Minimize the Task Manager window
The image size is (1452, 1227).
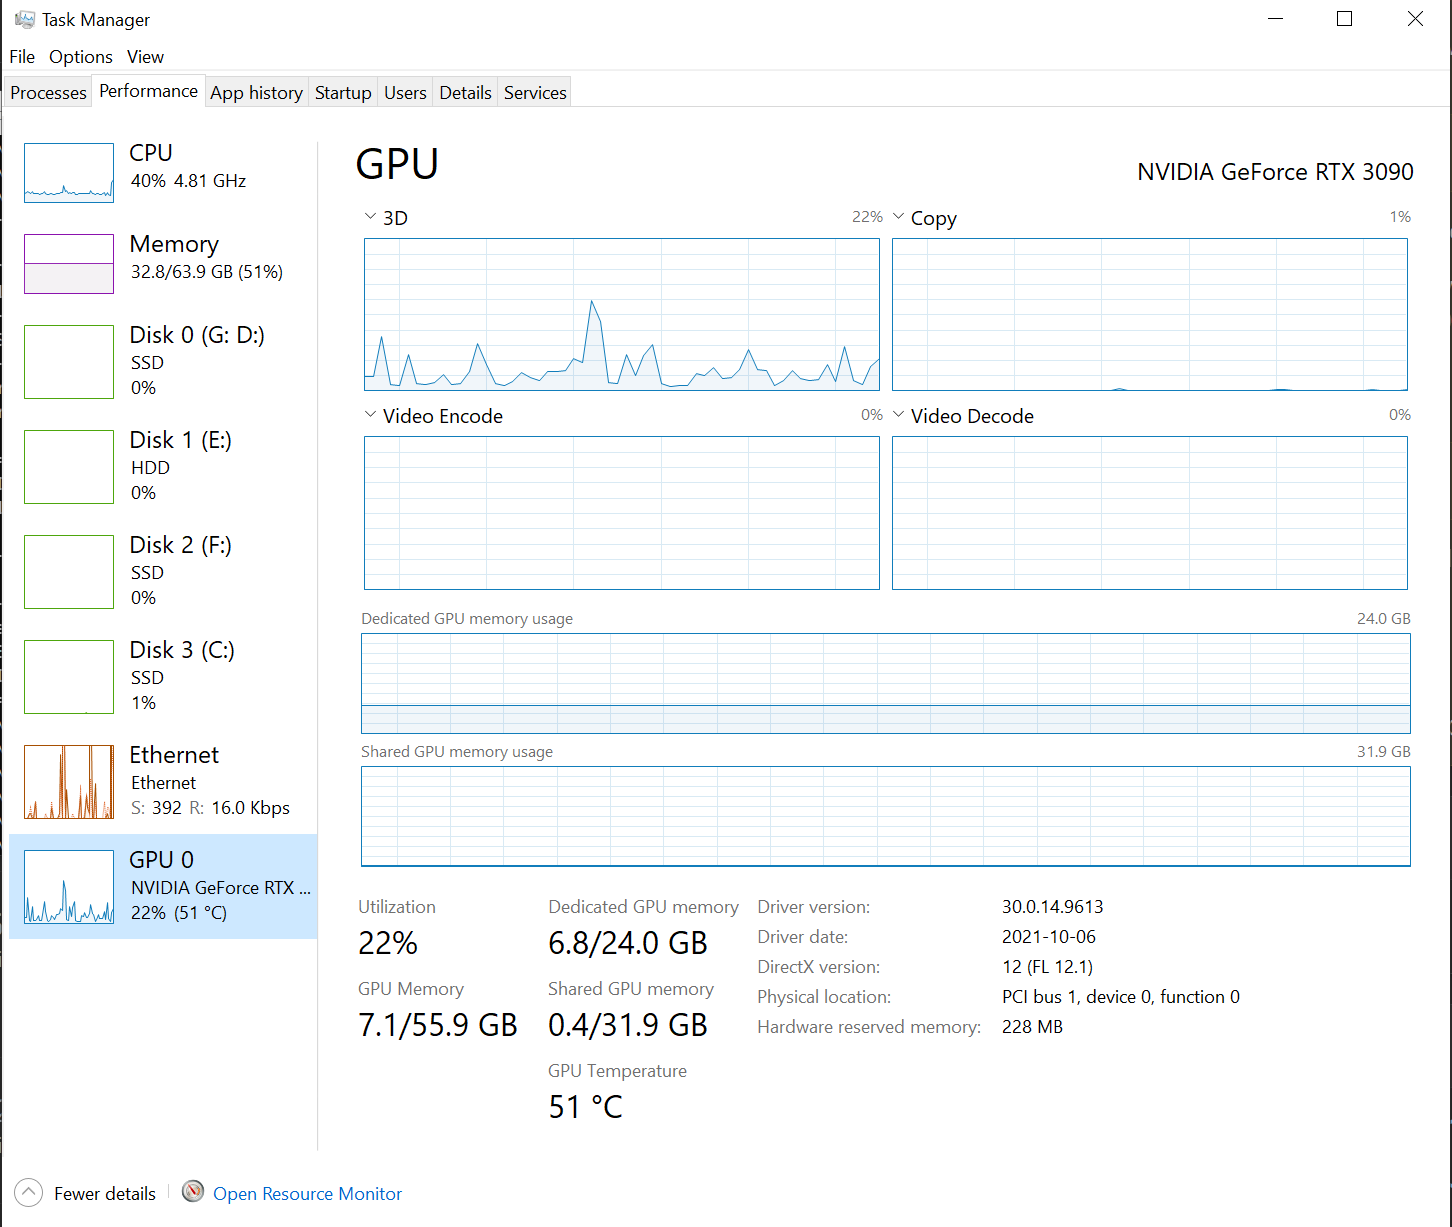pyautogui.click(x=1275, y=19)
